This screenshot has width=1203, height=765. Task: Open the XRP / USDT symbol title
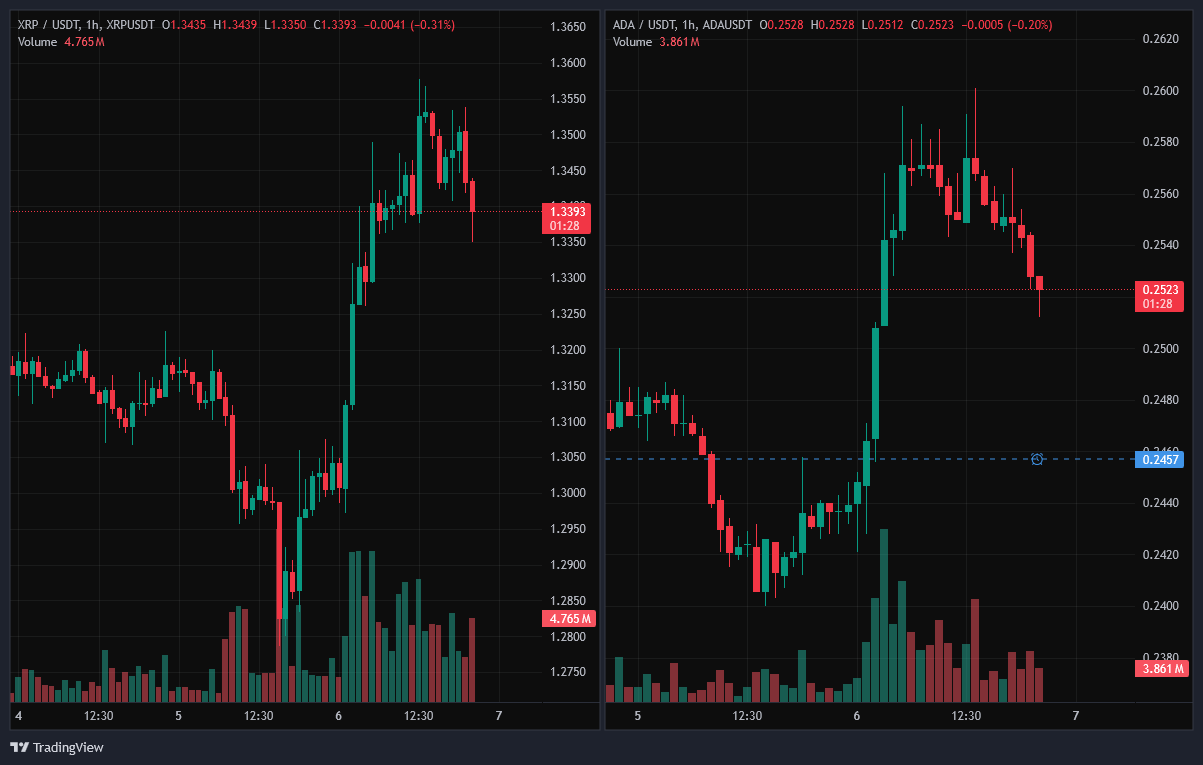pos(51,23)
